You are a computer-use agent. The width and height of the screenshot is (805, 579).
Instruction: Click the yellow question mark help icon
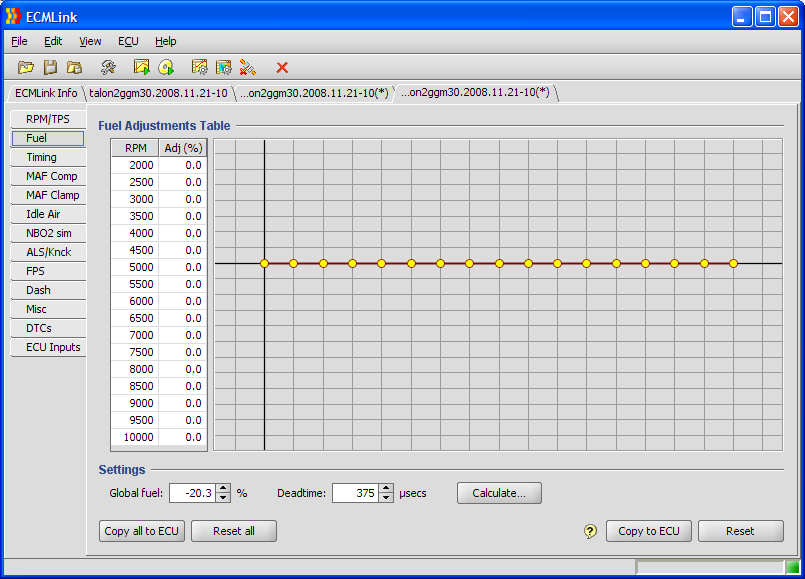coord(590,531)
